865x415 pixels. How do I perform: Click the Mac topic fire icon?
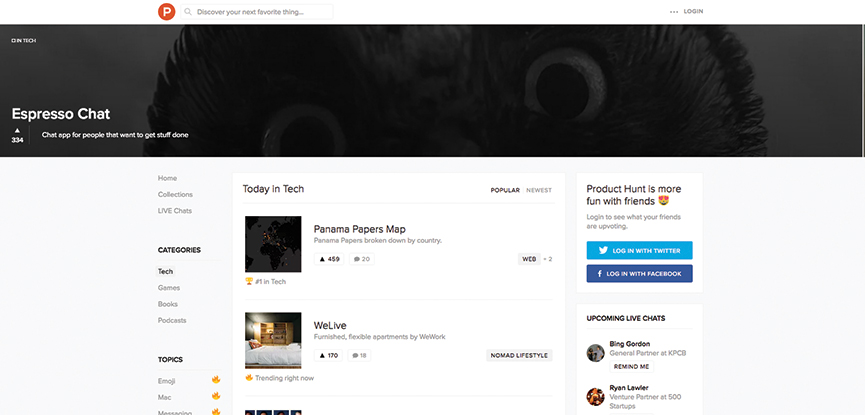216,396
